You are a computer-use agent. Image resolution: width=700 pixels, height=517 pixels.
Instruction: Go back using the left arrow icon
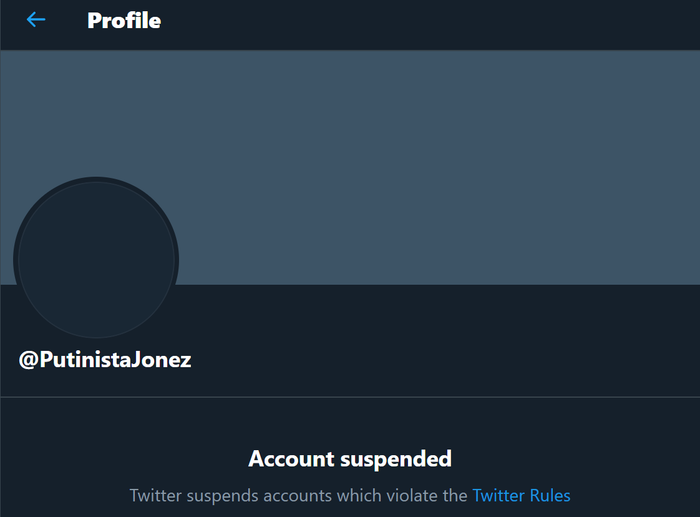36,20
